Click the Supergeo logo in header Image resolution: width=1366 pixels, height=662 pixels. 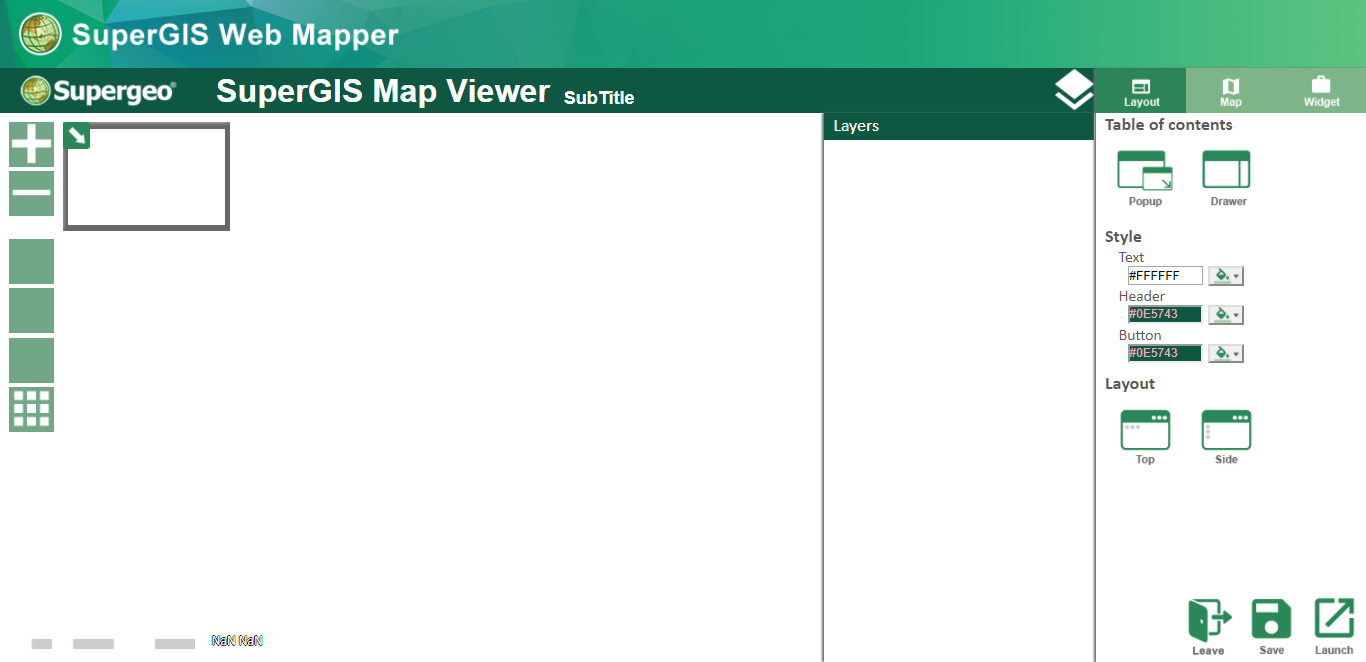(x=98, y=91)
